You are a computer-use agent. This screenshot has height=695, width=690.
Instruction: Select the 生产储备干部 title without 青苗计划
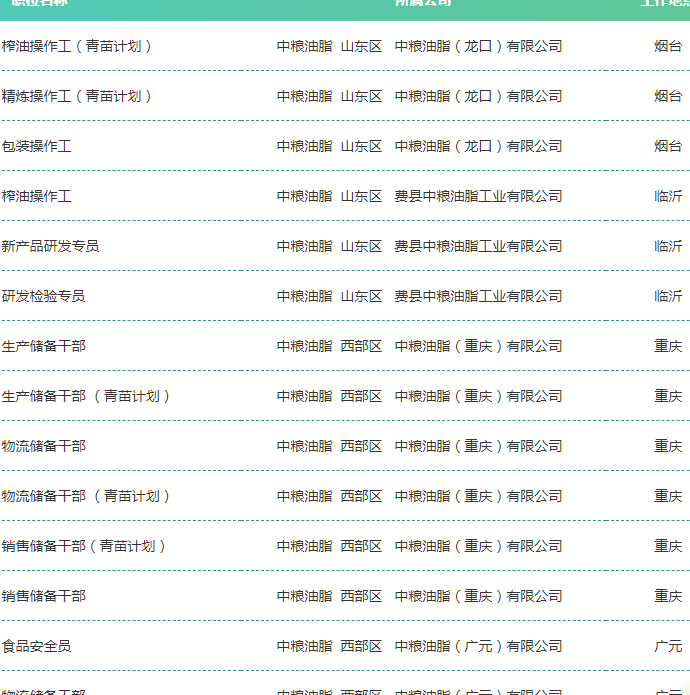(43, 346)
